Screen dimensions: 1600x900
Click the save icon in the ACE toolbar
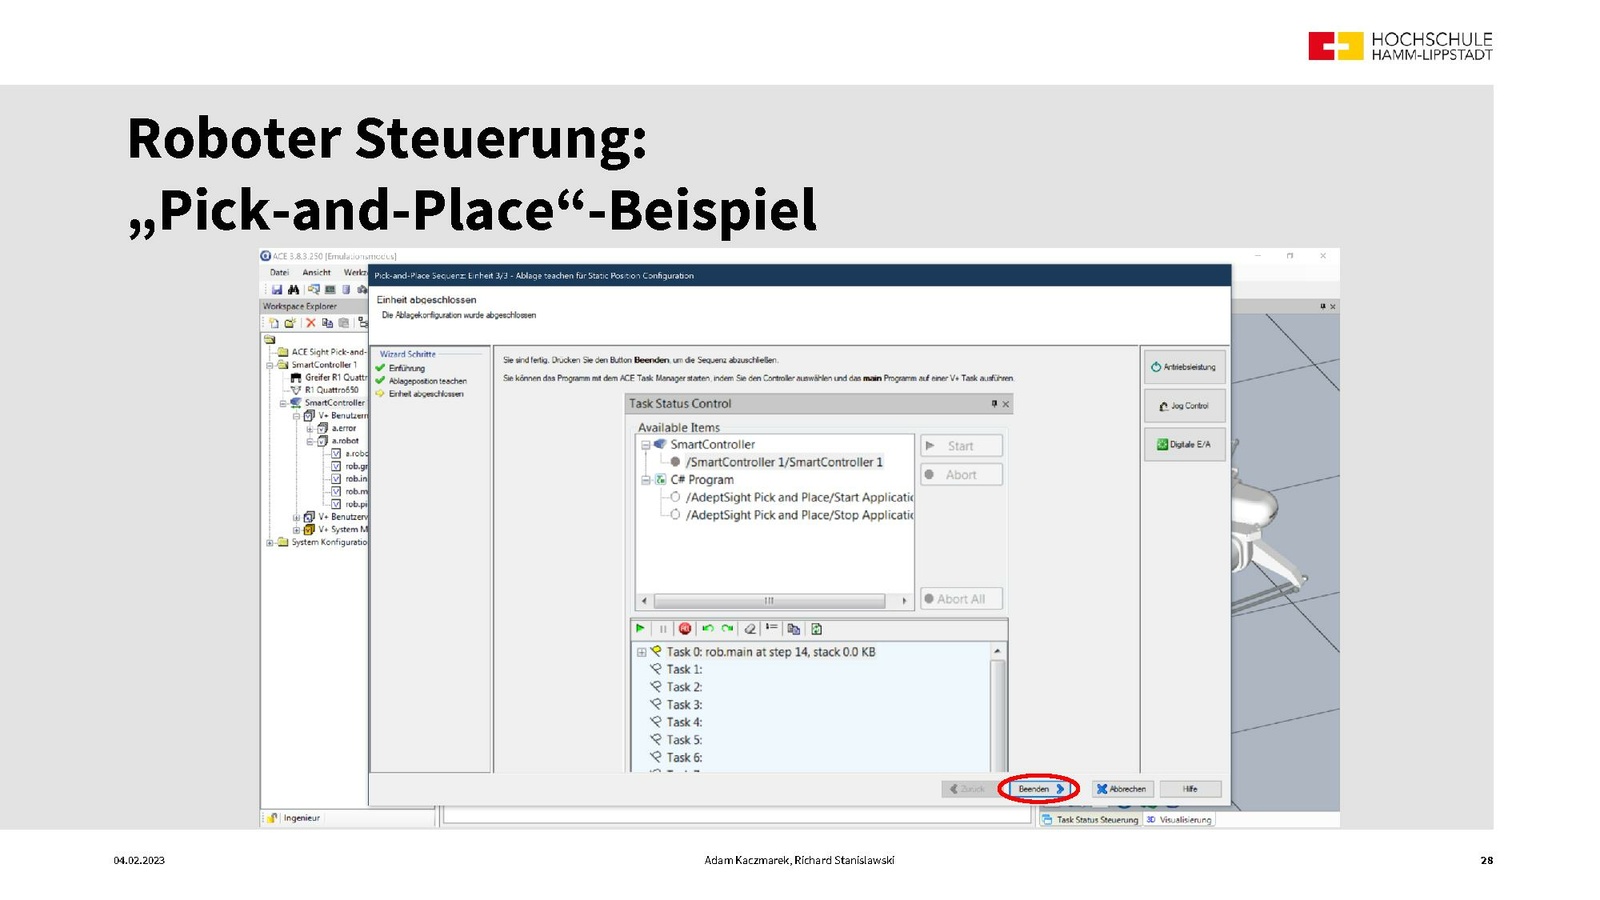coord(277,290)
